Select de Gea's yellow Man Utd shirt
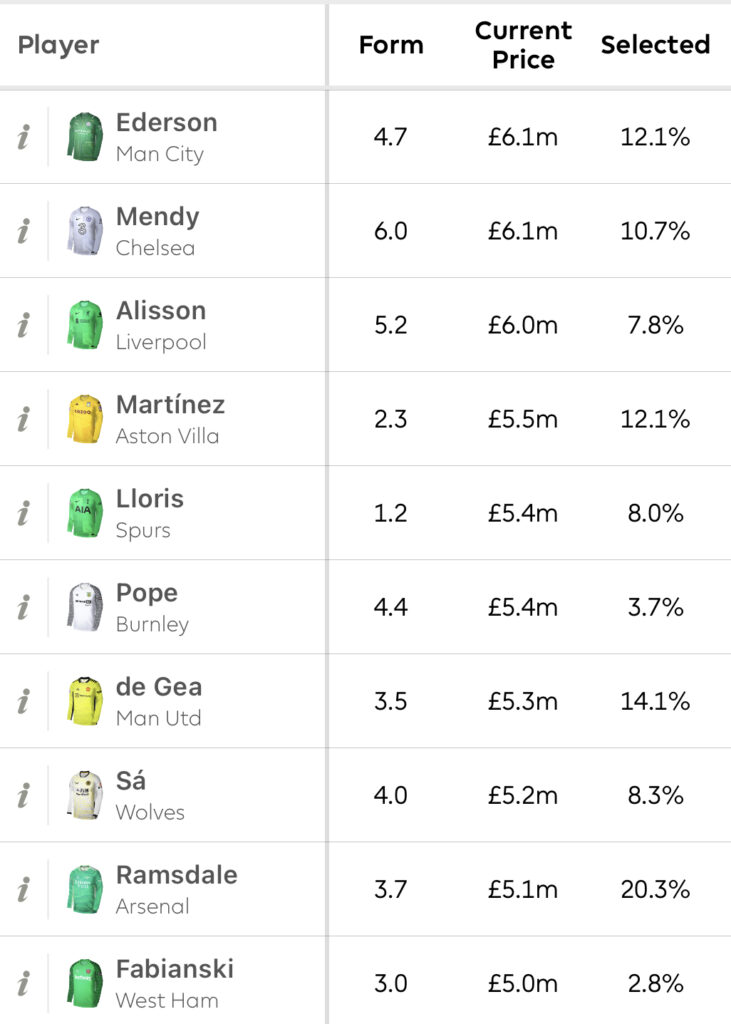 [x=85, y=701]
